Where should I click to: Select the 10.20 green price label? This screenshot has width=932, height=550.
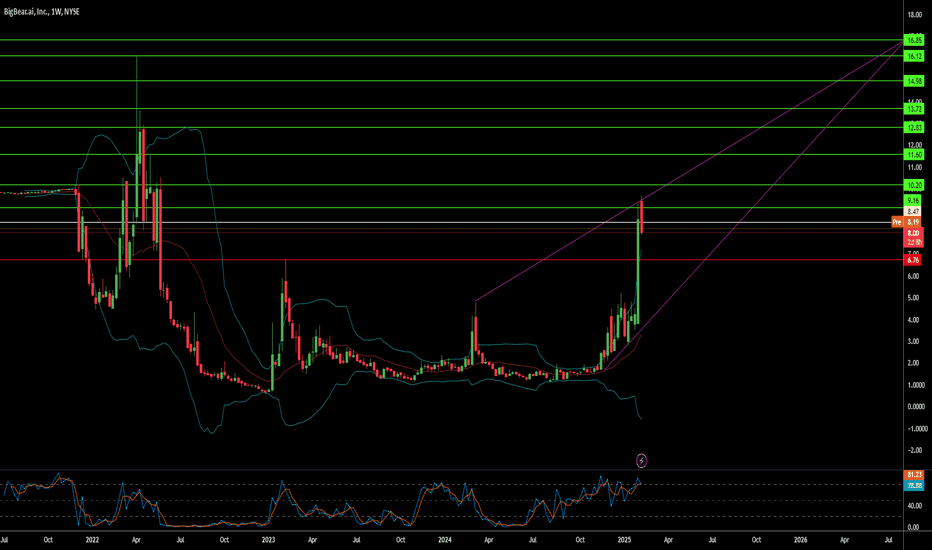click(x=914, y=185)
